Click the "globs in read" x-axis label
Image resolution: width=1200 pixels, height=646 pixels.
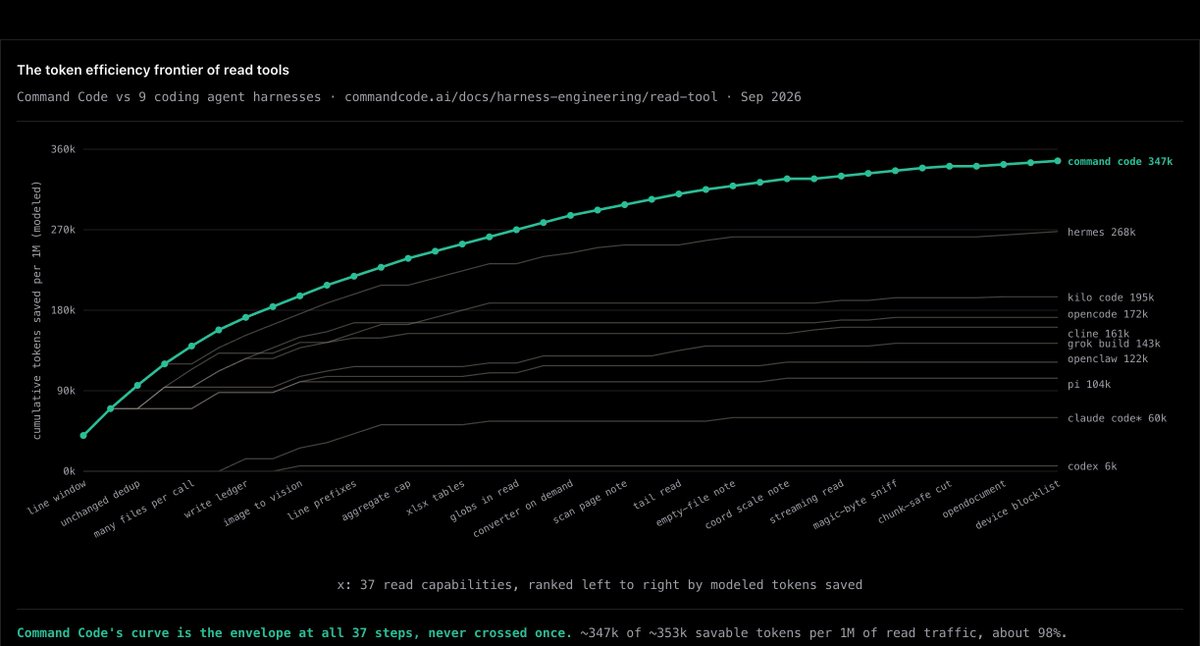pos(484,501)
